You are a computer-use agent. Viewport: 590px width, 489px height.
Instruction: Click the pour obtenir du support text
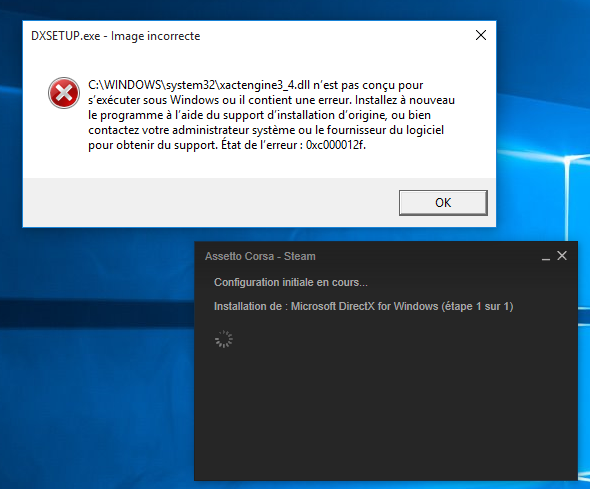pyautogui.click(x=153, y=145)
